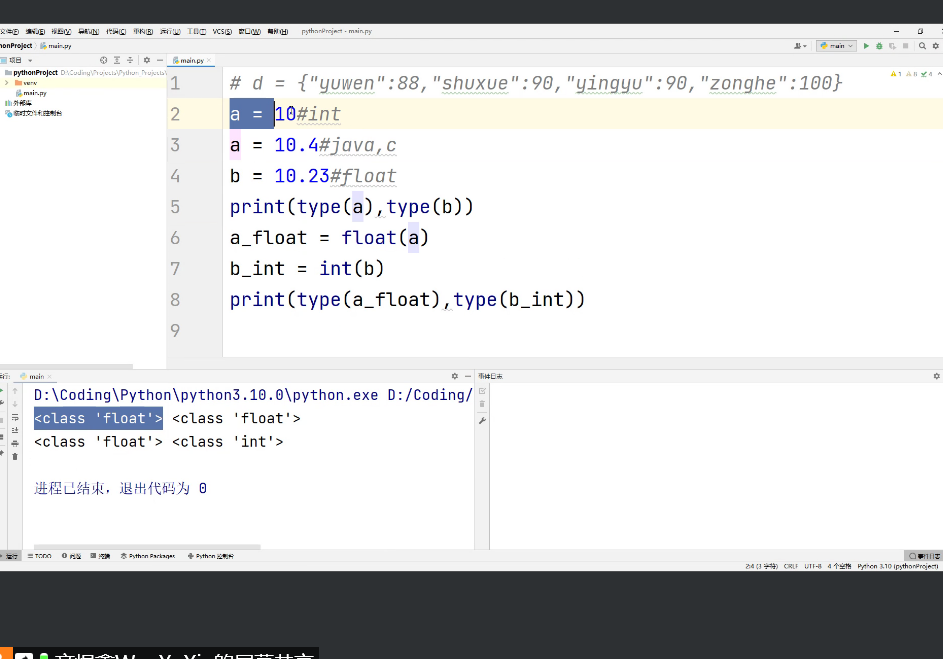Start debugging with the Debug bug icon
This screenshot has height=659, width=943.
pyautogui.click(x=879, y=46)
